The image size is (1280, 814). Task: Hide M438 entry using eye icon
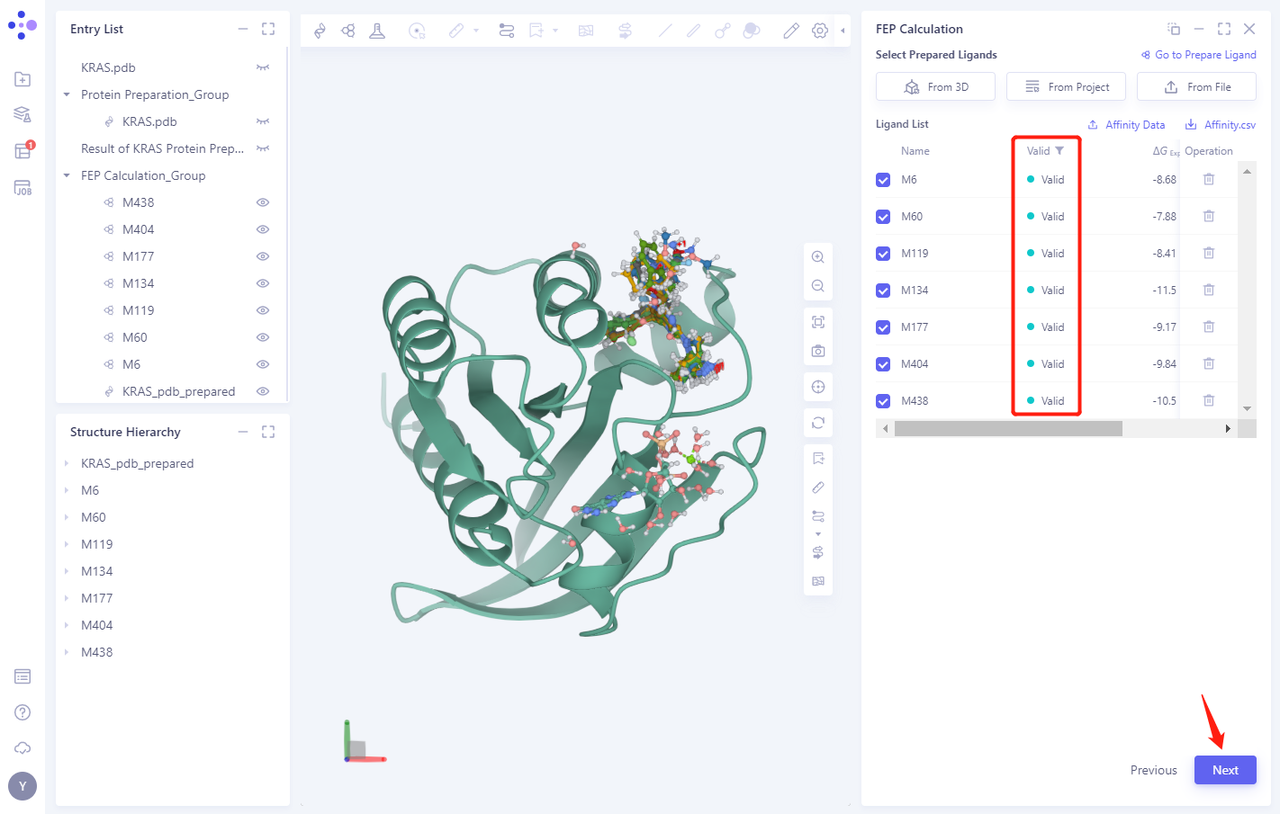(263, 202)
